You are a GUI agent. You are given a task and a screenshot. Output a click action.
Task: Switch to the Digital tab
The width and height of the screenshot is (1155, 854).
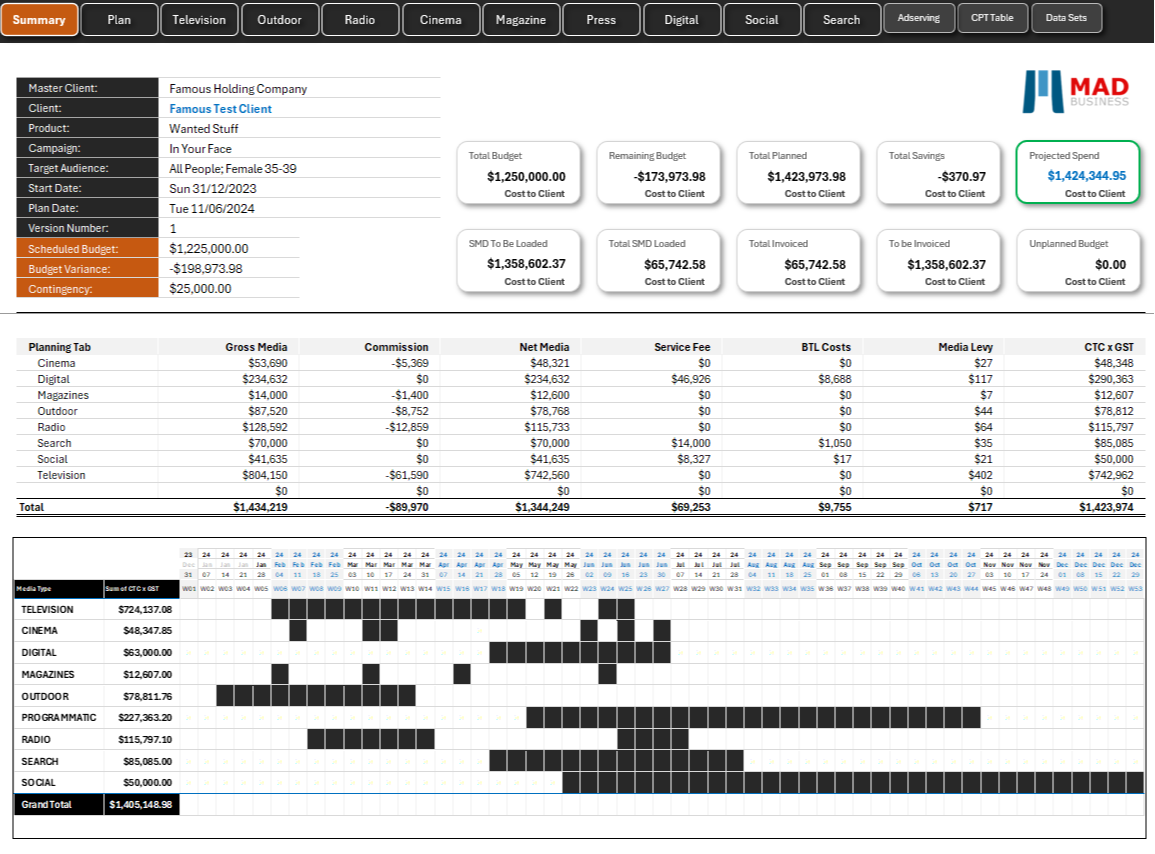coord(681,20)
